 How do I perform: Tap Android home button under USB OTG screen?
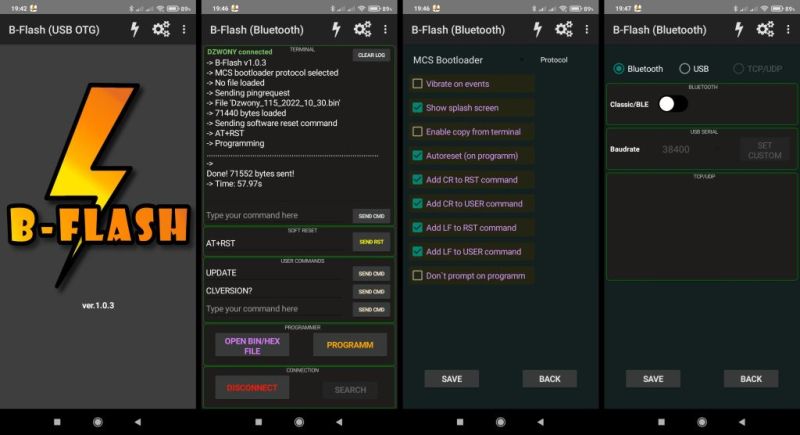[x=98, y=422]
